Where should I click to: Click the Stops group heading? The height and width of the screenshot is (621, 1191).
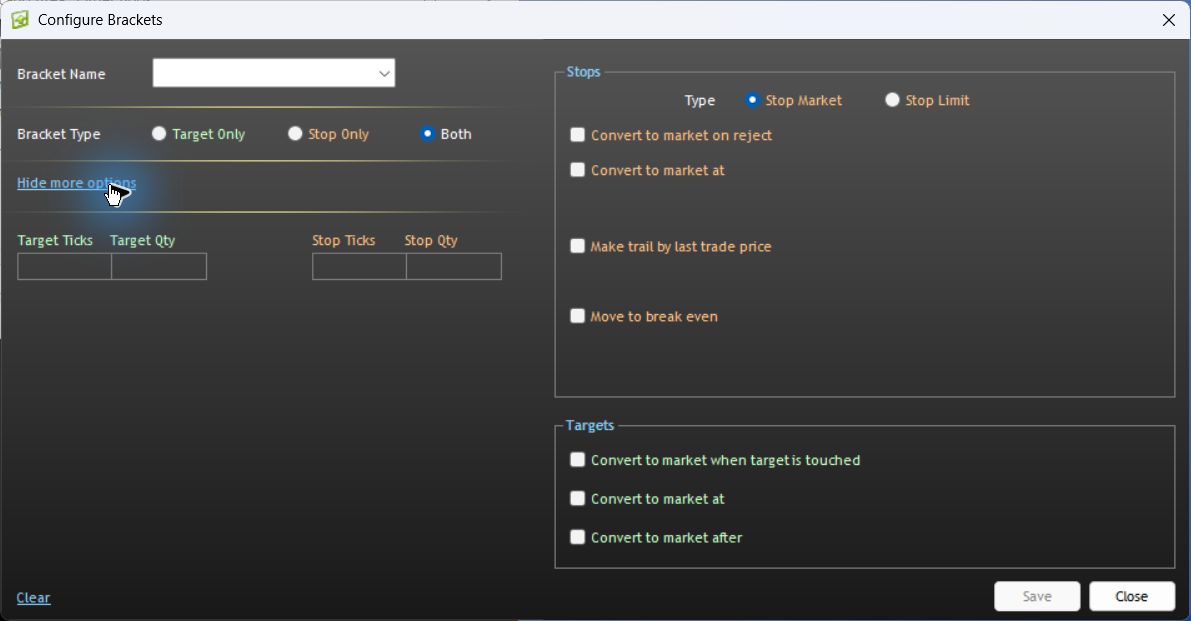[583, 71]
